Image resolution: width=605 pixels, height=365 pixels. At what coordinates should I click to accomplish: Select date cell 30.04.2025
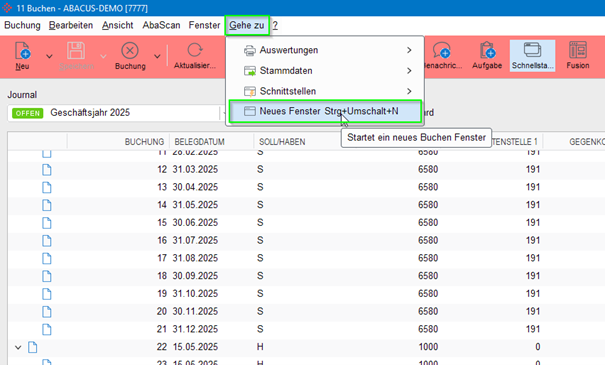[x=195, y=187]
